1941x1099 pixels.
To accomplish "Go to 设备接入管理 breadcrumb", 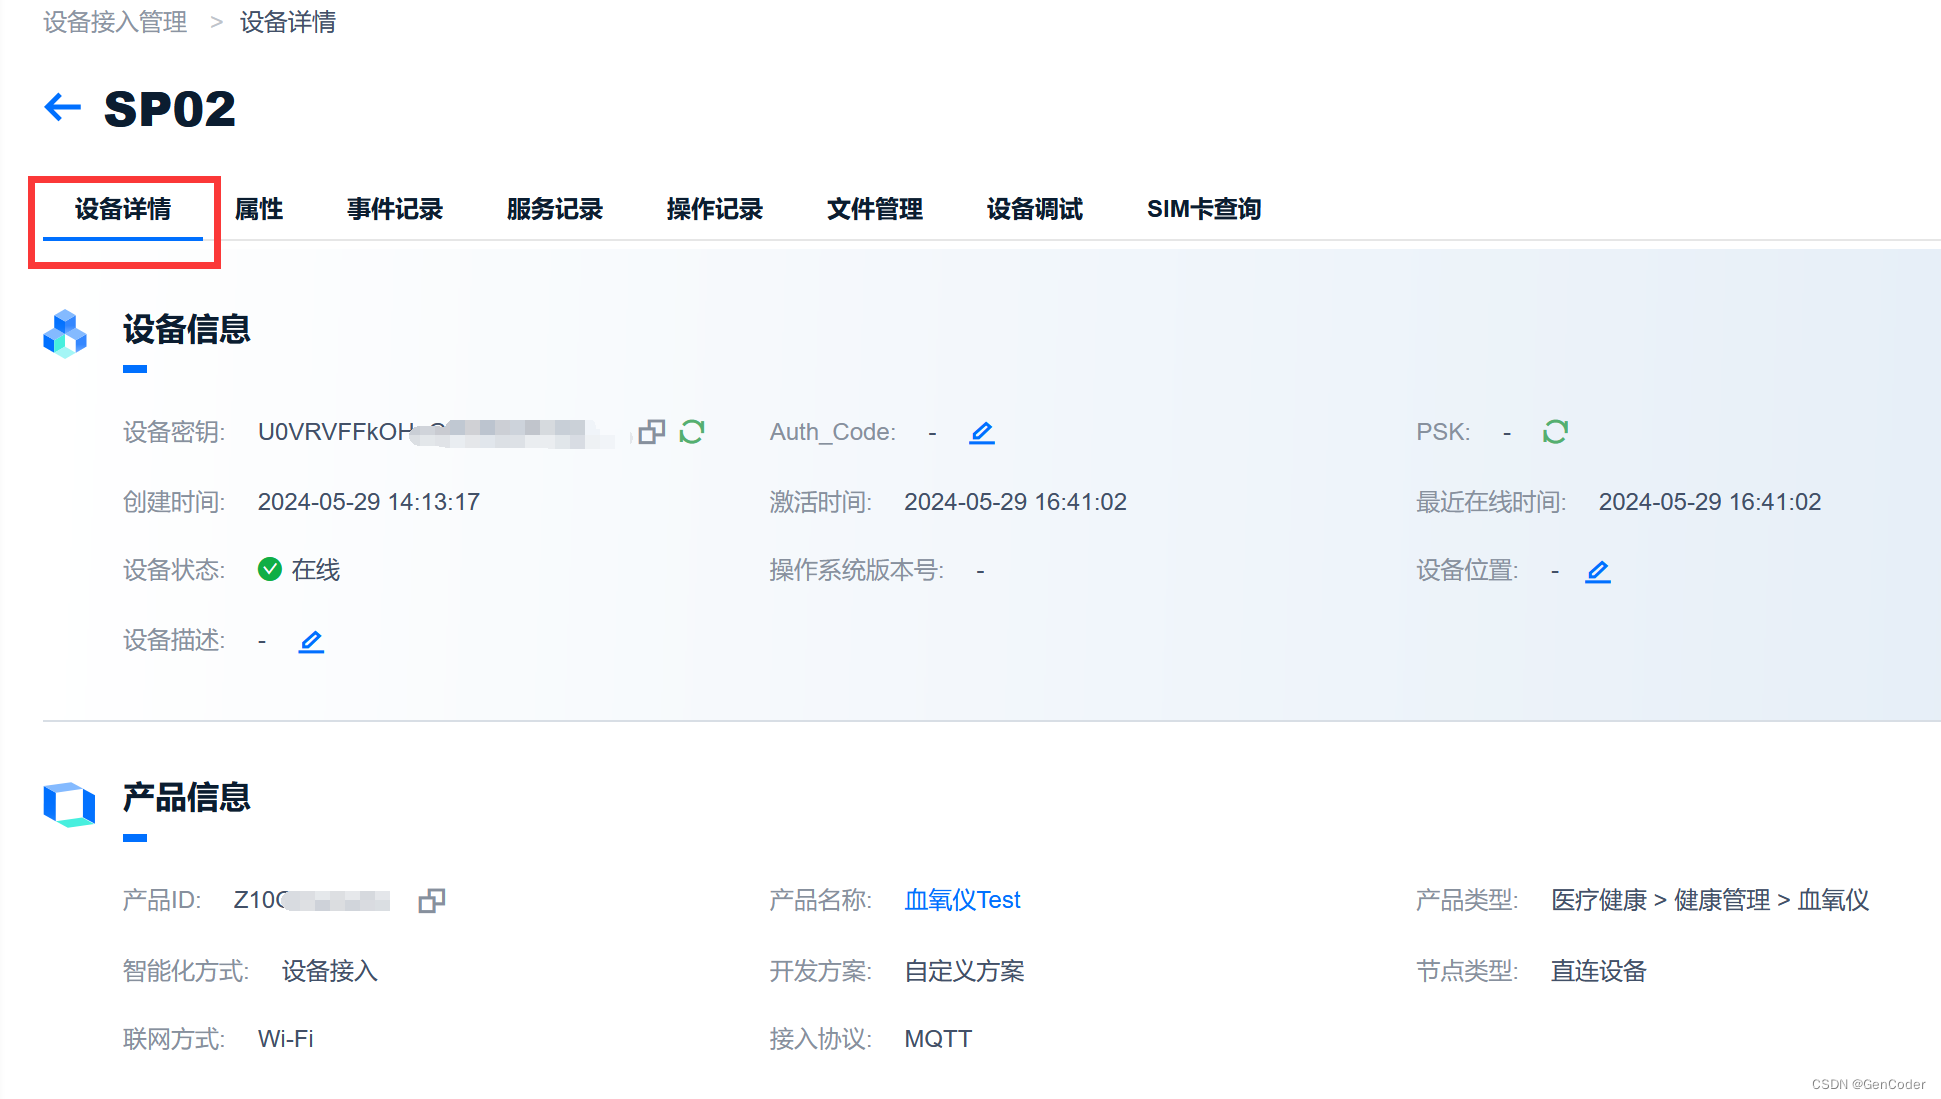I will 115,22.
